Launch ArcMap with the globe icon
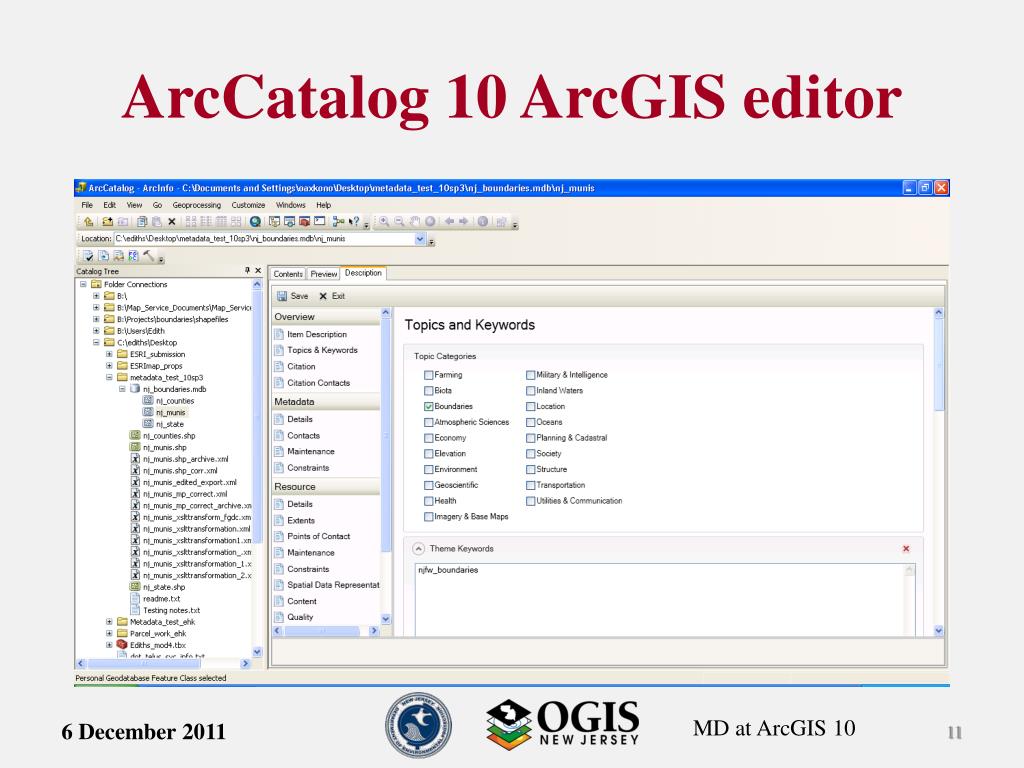The width and height of the screenshot is (1024, 768). click(255, 221)
